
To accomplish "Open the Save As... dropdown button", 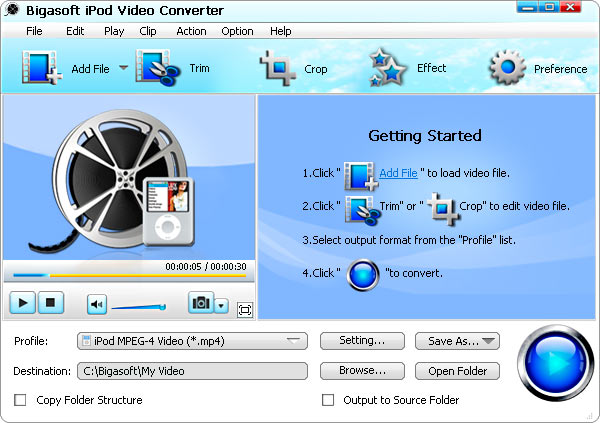I will click(x=457, y=341).
